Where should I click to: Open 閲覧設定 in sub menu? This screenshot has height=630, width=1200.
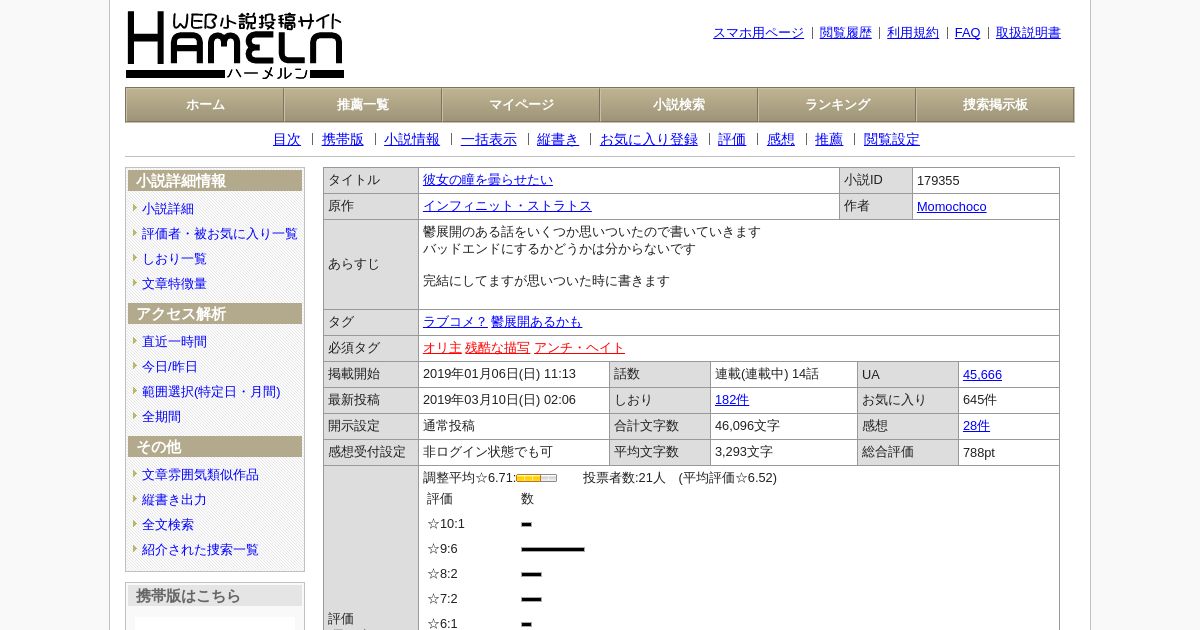point(892,140)
